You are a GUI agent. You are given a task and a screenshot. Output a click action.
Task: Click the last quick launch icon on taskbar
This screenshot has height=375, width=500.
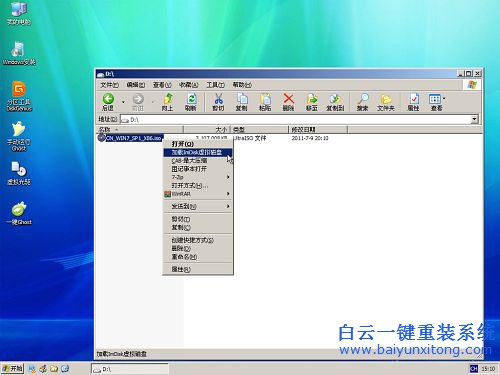[x=65, y=368]
